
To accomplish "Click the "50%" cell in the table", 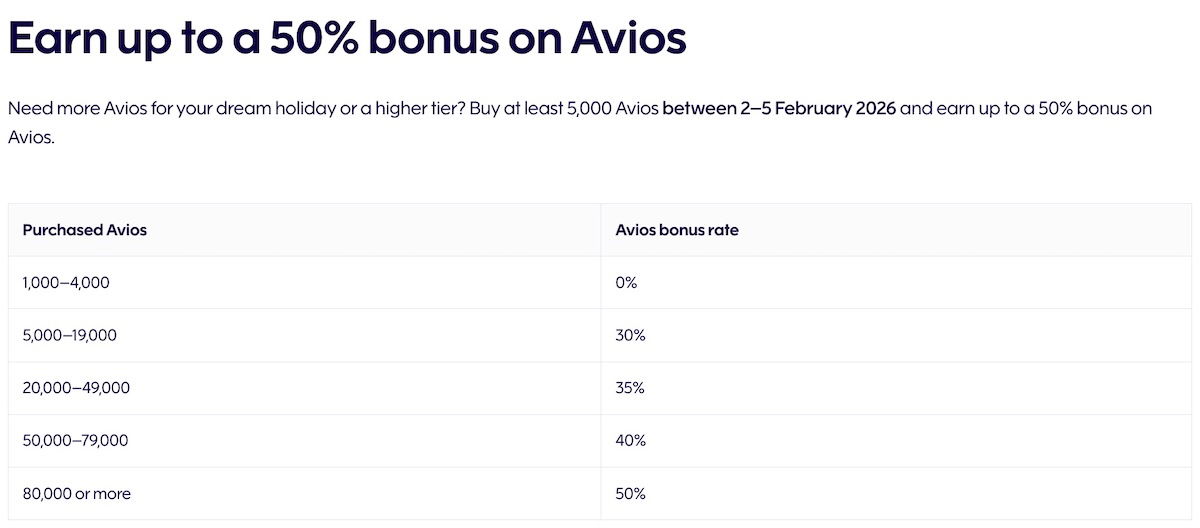I will click(630, 494).
